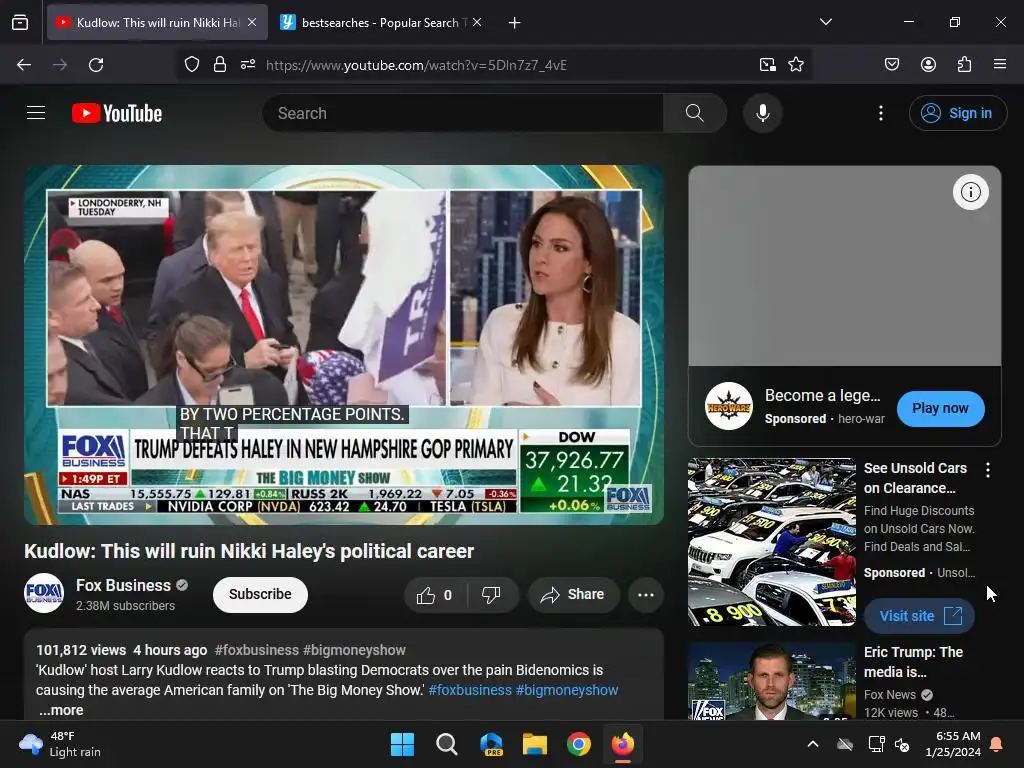Open Windows taskbar search
The width and height of the screenshot is (1024, 768).
coord(447,744)
